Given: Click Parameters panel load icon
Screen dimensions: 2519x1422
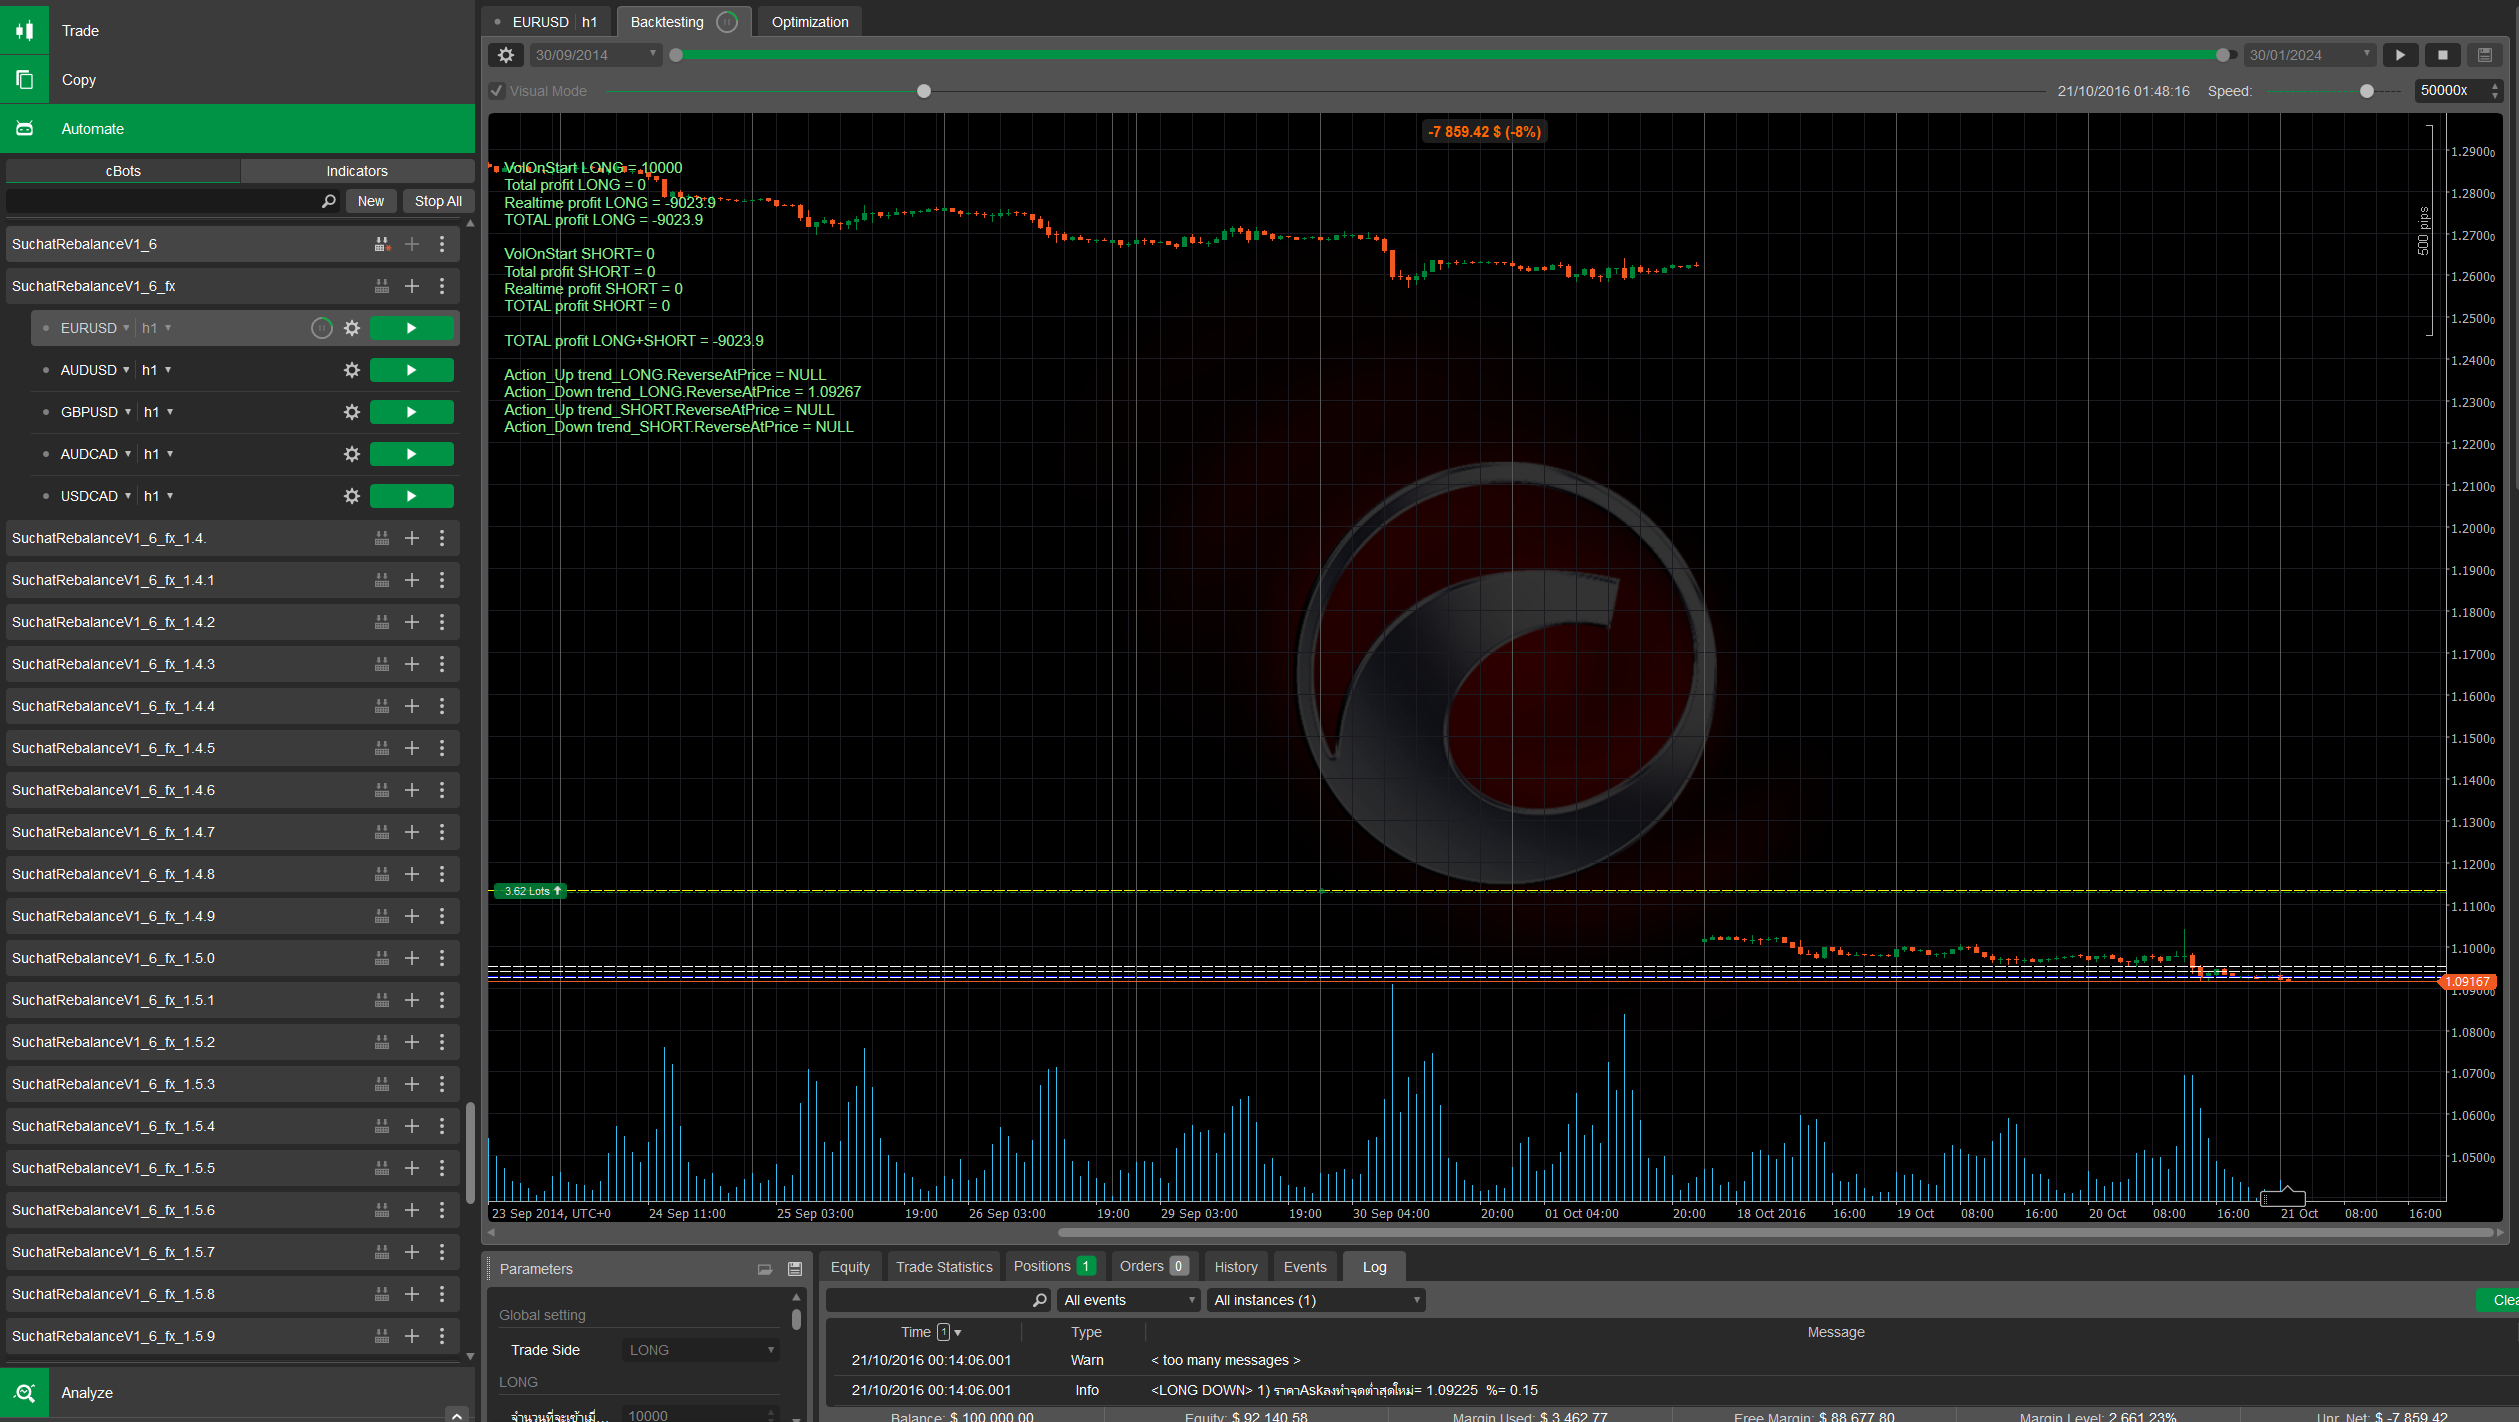Looking at the screenshot, I should [x=765, y=1269].
